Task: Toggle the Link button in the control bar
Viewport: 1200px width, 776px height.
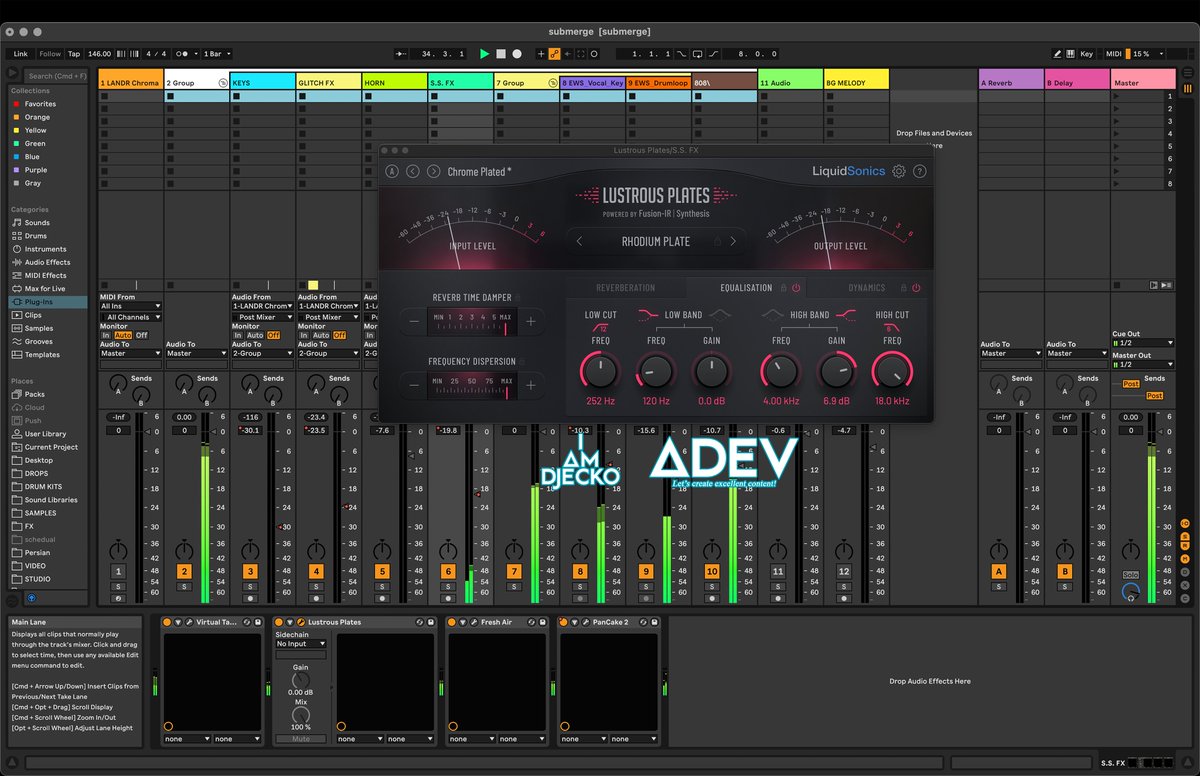Action: 21,54
